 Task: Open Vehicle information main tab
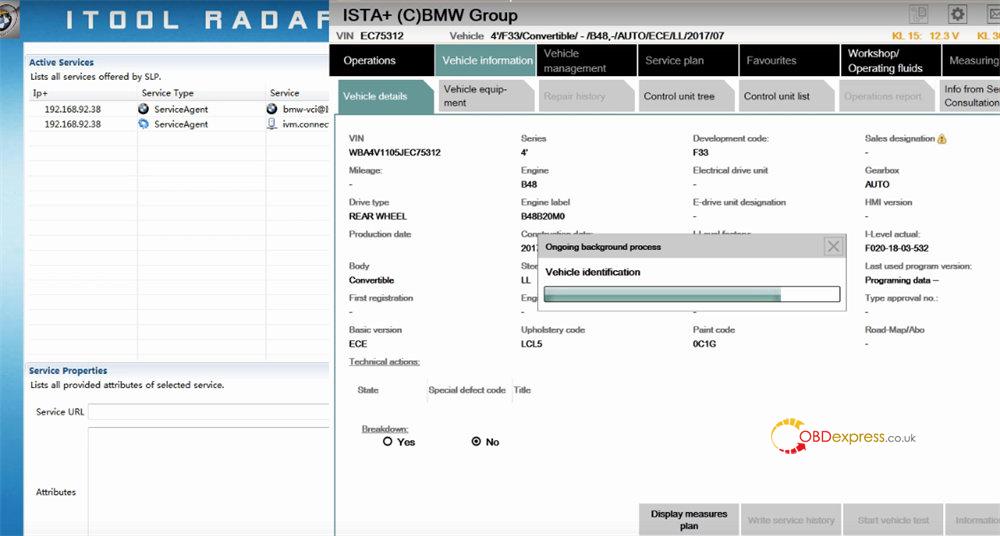[x=485, y=61]
